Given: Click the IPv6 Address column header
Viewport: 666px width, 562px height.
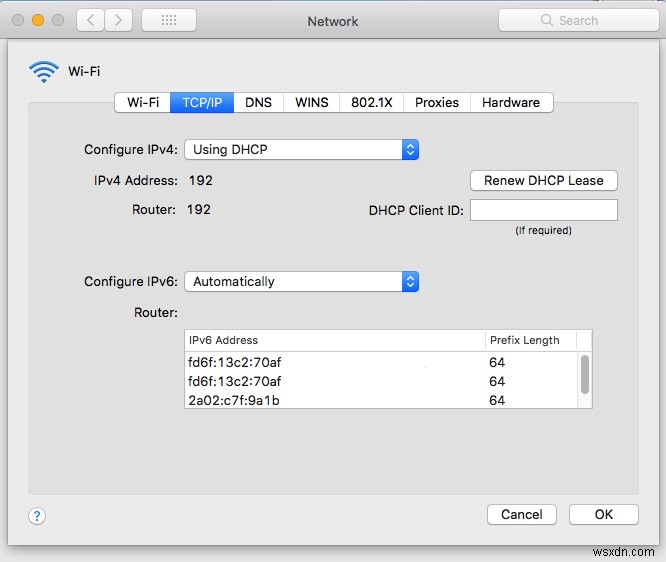Looking at the screenshot, I should pos(335,340).
